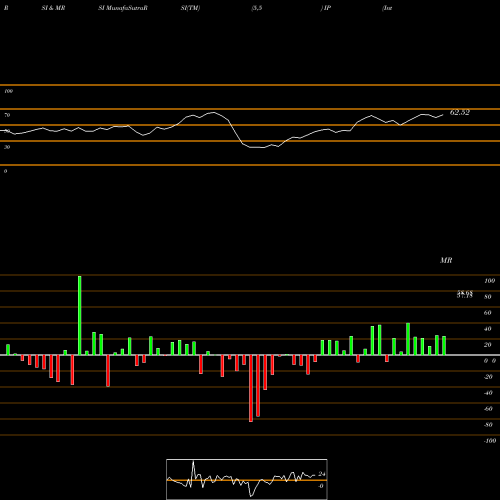The image size is (500, 500).
Task: Click the 'SI(TM)' header text
Action: pos(190,8)
